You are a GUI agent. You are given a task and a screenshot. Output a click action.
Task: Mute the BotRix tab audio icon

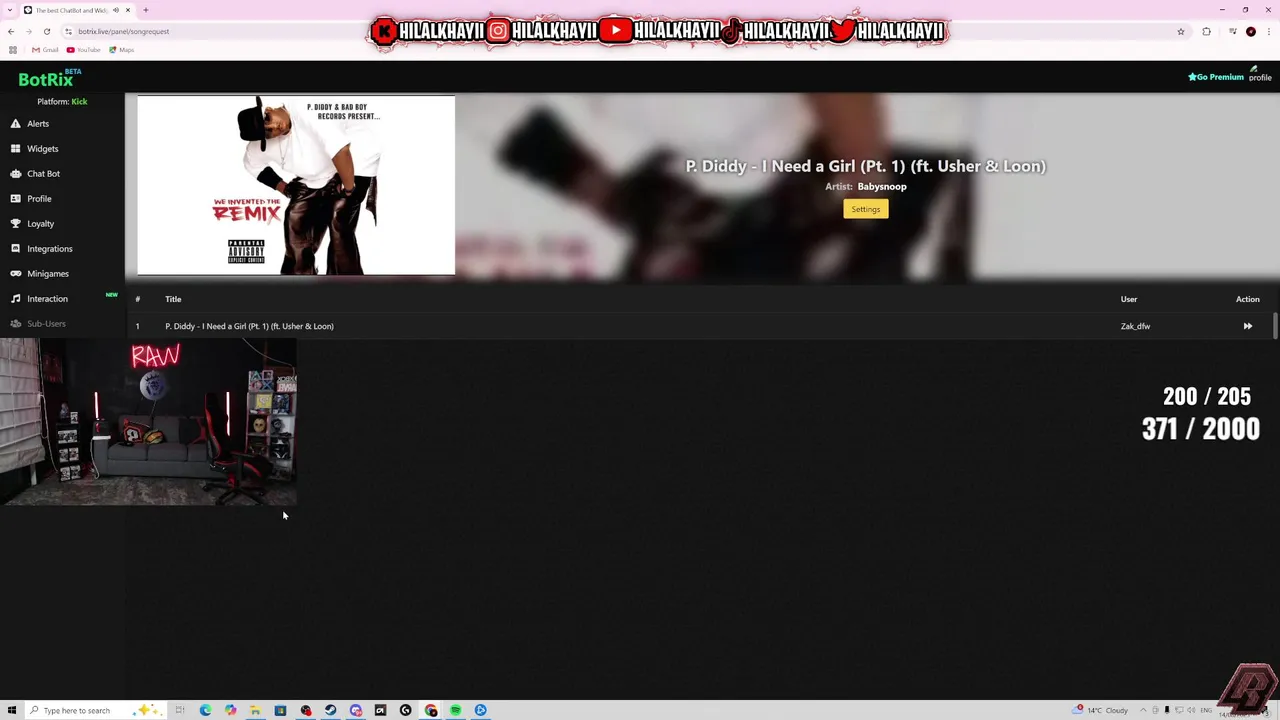[x=116, y=10]
